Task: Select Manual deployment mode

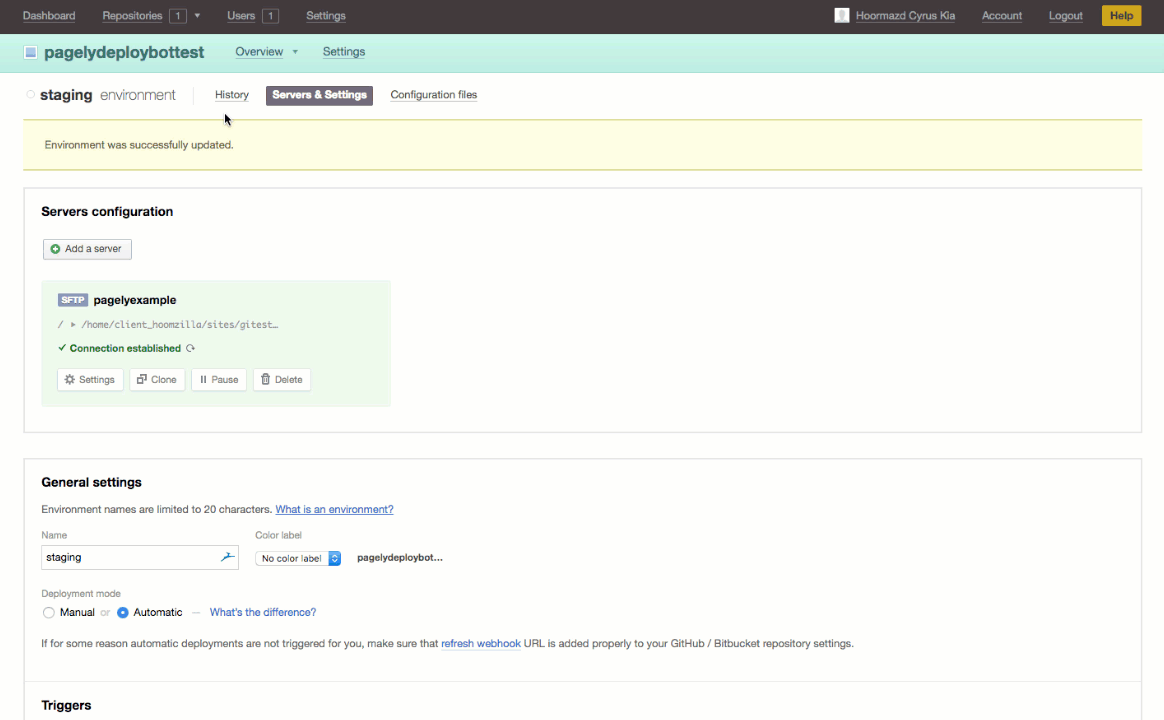Action: pyautogui.click(x=49, y=612)
